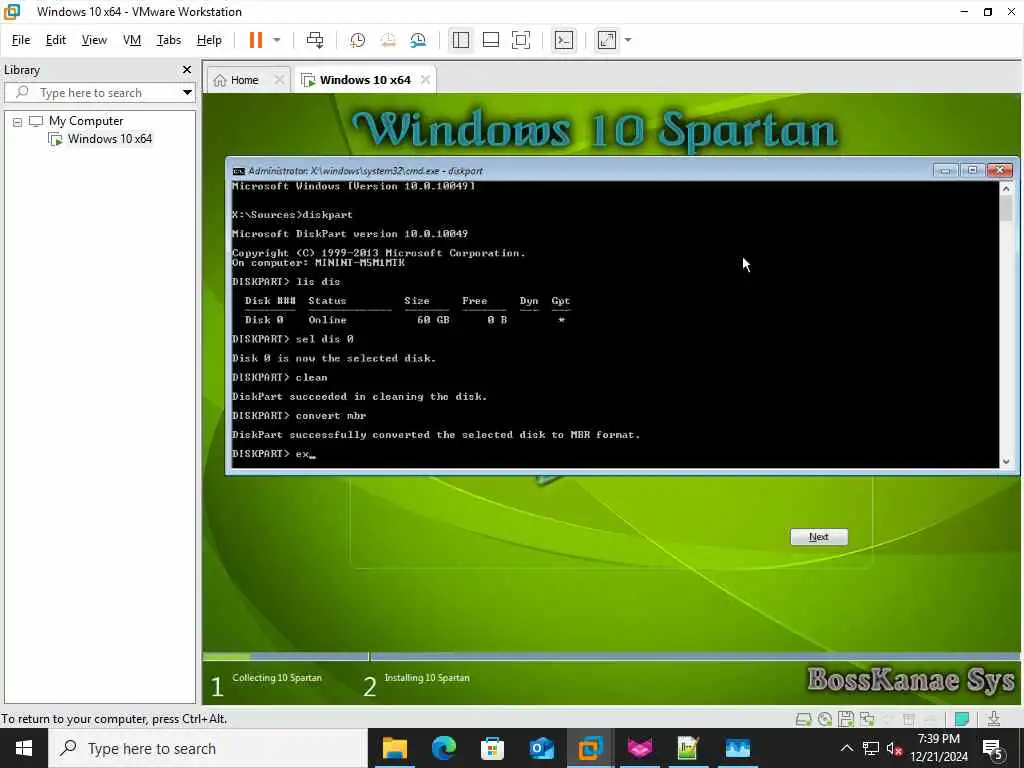1024x768 pixels.
Task: Click the teal message log icon
Action: pos(961,719)
